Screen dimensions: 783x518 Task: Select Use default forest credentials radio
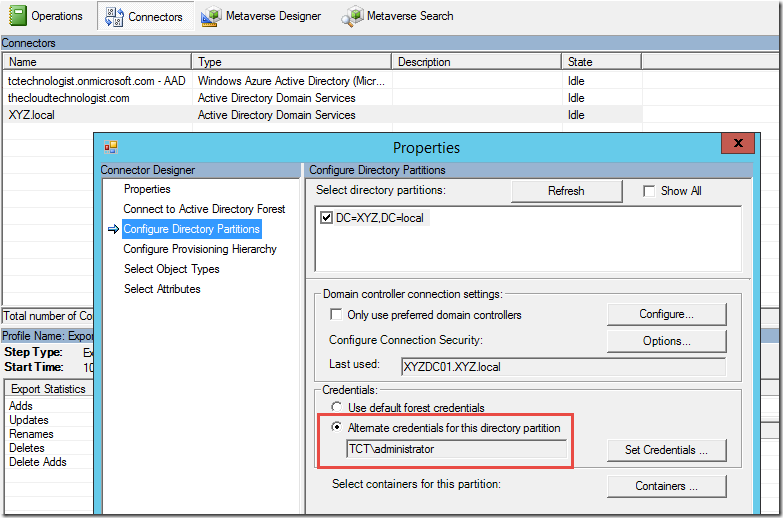point(337,407)
